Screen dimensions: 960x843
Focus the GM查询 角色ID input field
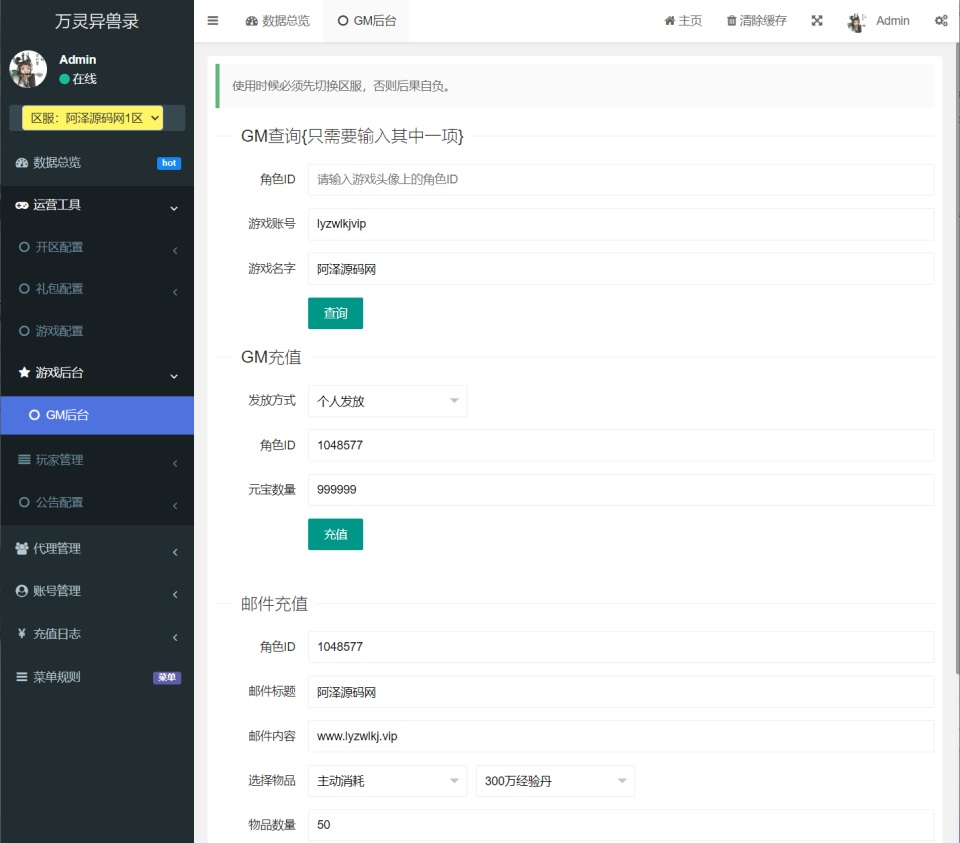(x=621, y=179)
